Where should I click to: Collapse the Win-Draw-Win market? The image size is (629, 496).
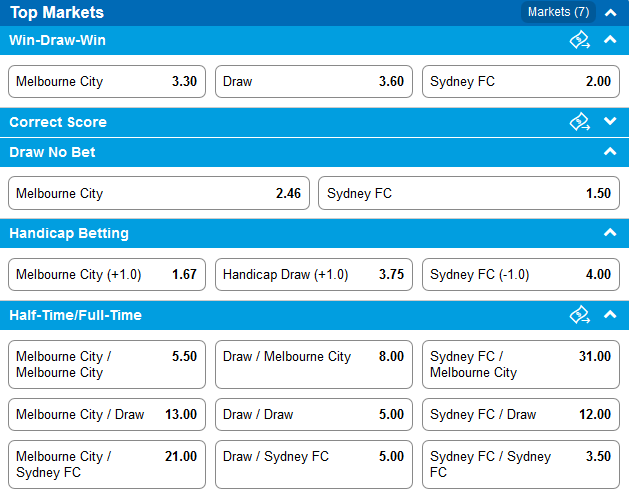(x=610, y=39)
